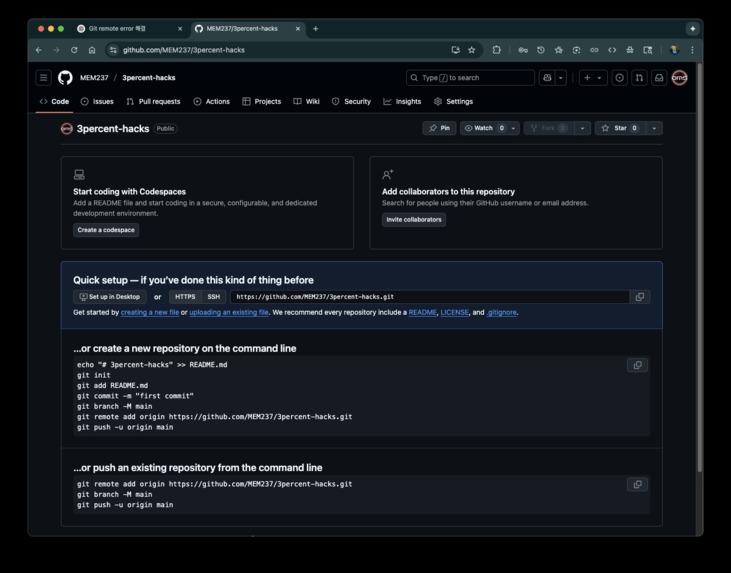Open the Copilot chat icon in header
The image size is (731, 573).
(547, 78)
